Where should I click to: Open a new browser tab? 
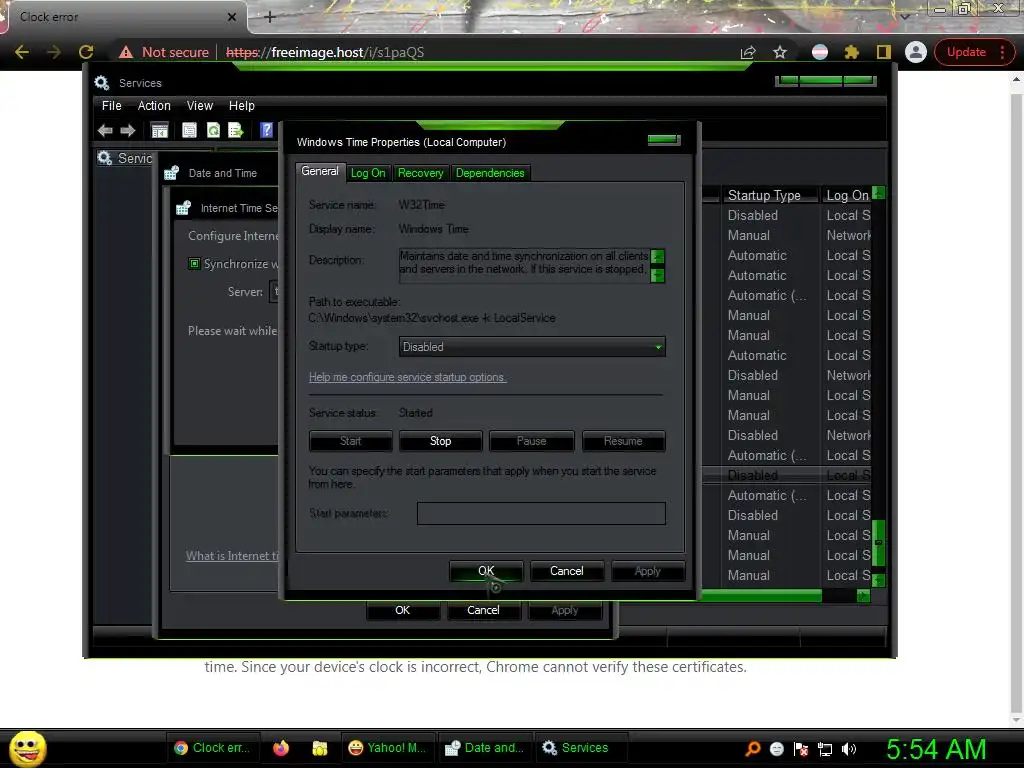coord(270,17)
